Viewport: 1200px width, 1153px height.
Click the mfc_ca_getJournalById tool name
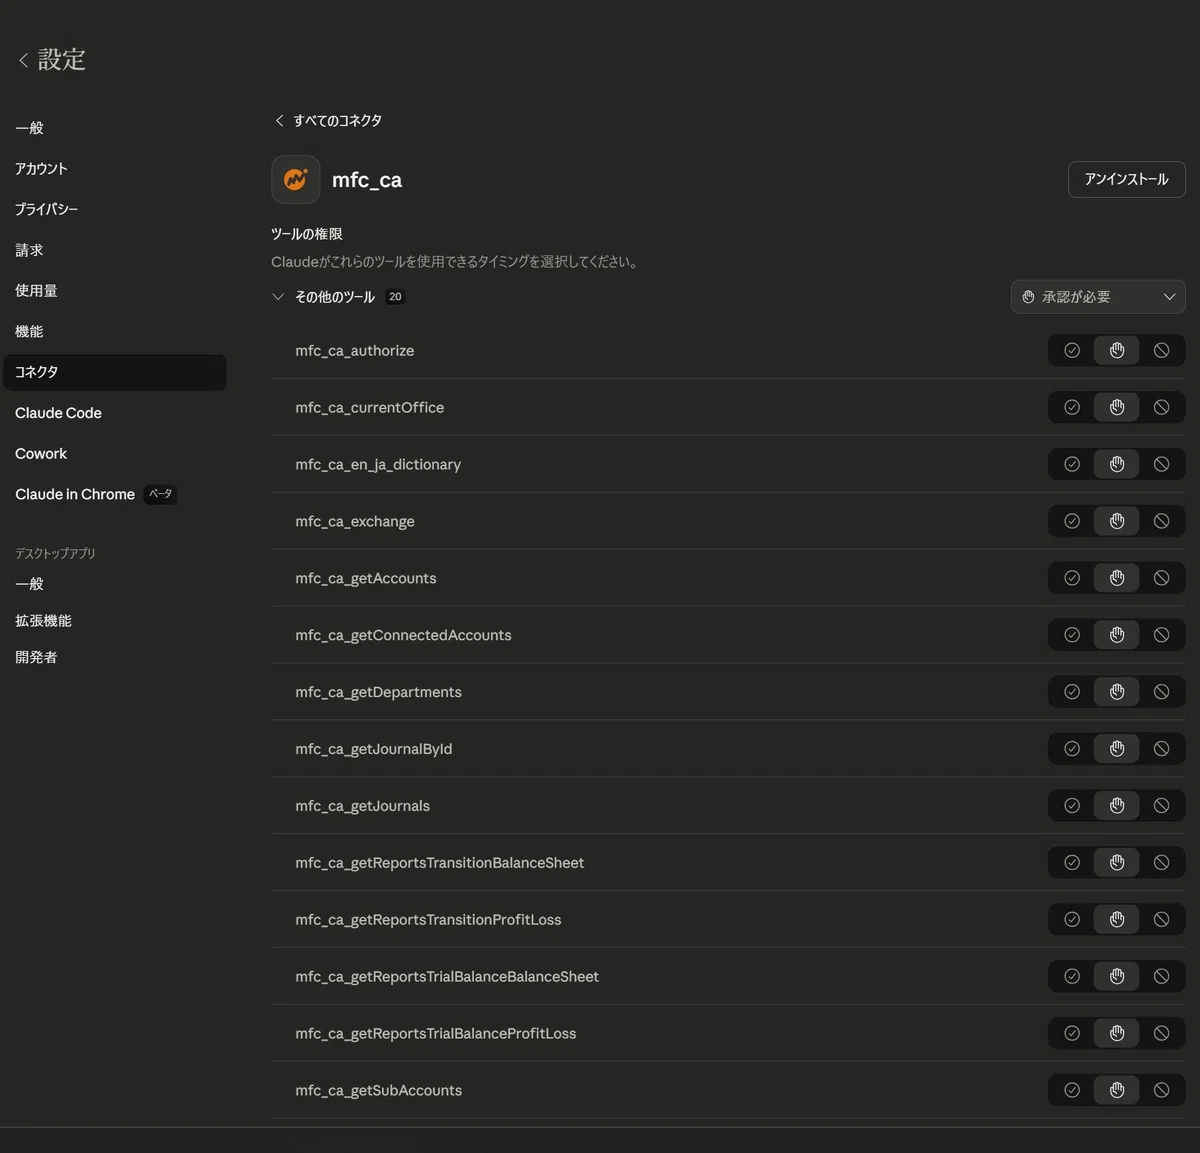point(374,749)
